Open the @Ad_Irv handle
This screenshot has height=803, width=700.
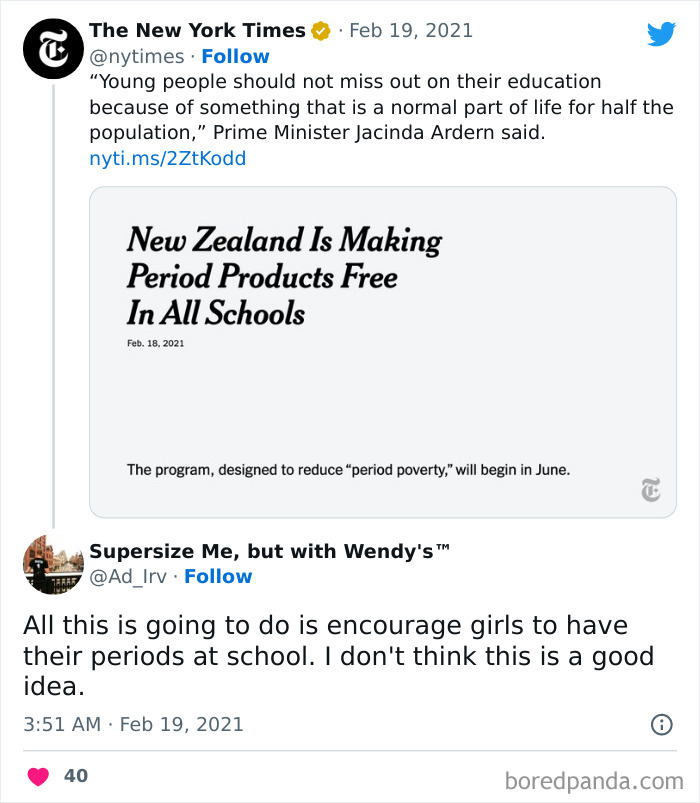pyautogui.click(x=127, y=577)
